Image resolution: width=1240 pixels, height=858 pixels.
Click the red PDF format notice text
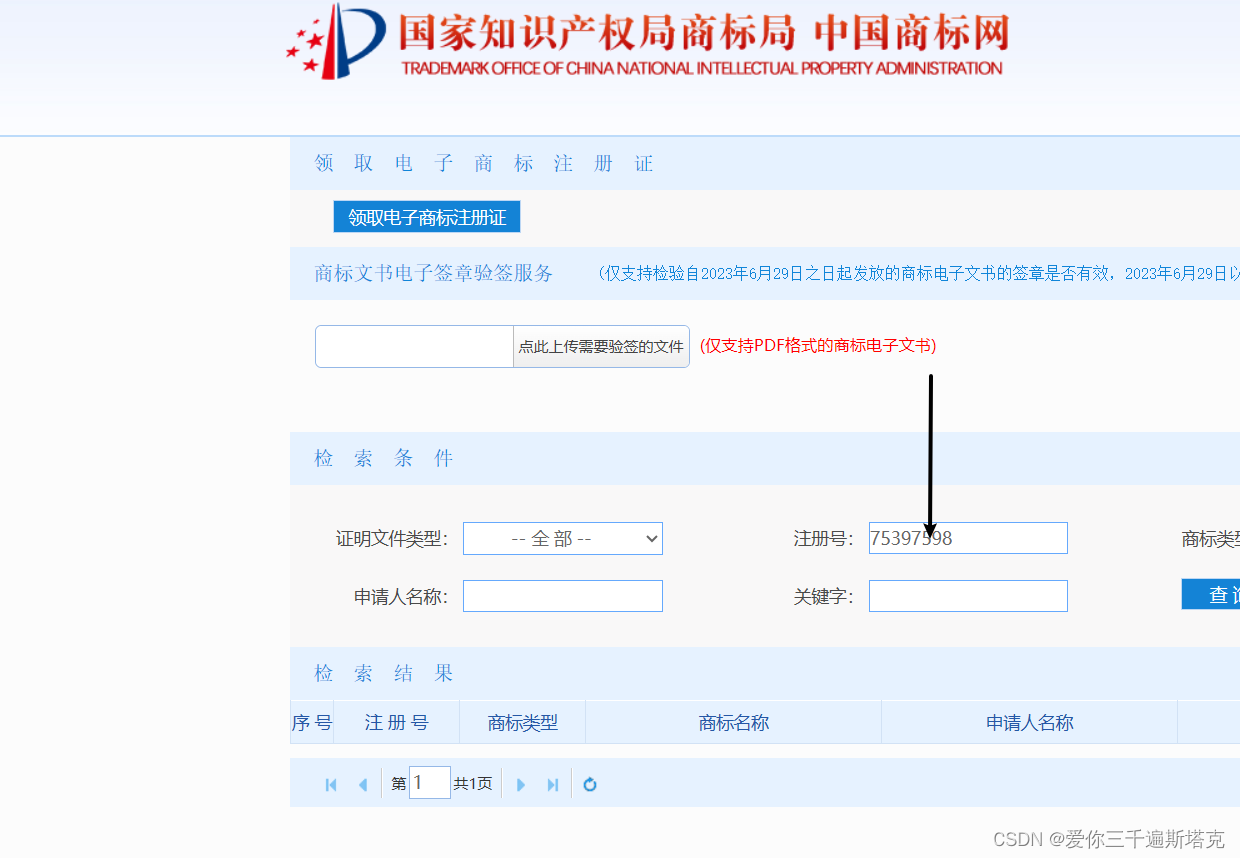point(818,345)
